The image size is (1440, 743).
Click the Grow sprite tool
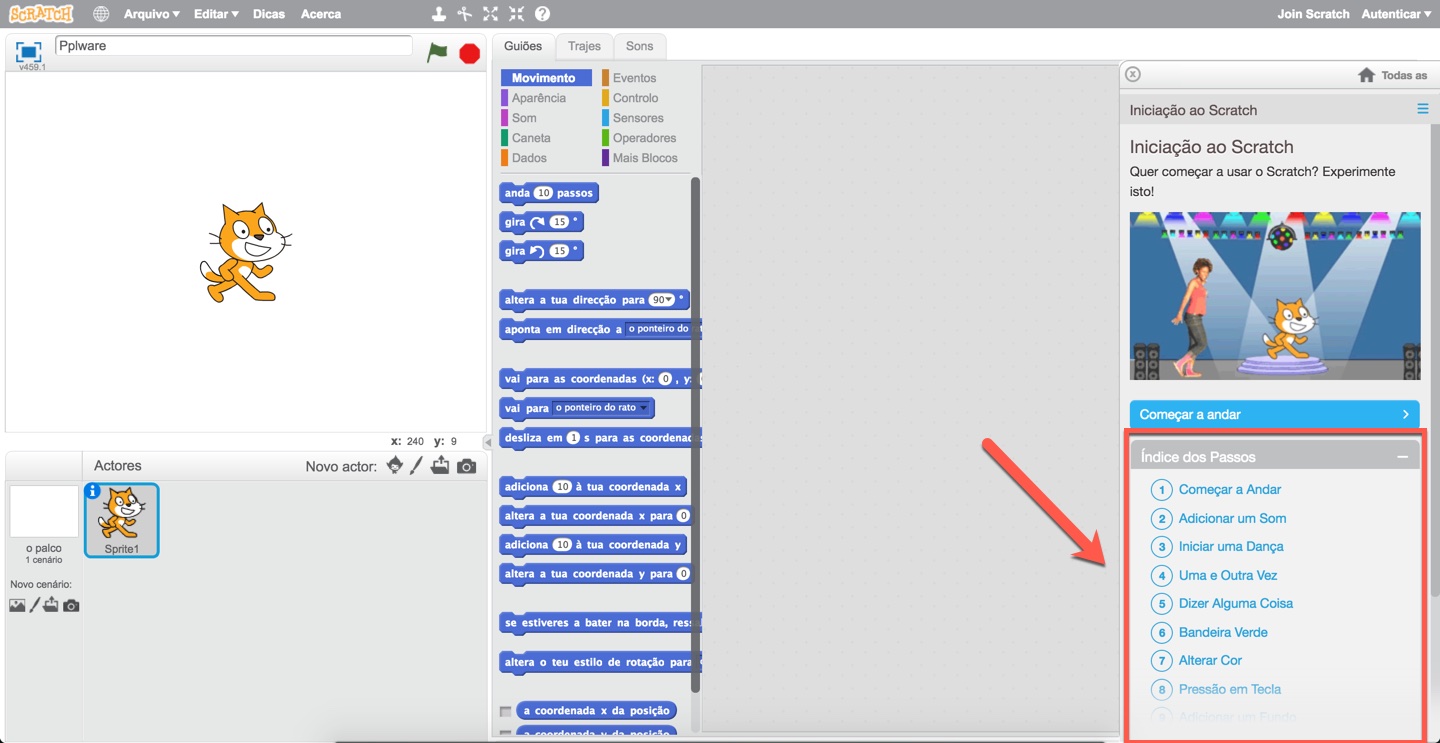tap(490, 14)
